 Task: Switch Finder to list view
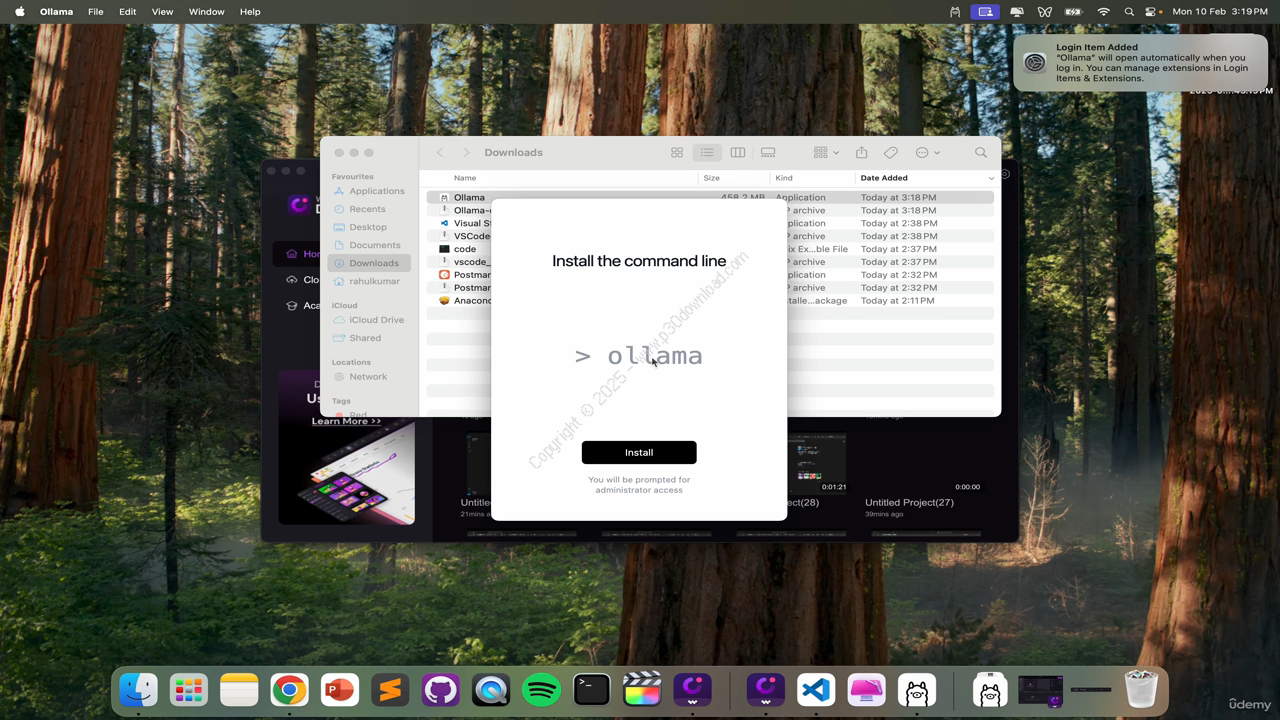[707, 152]
